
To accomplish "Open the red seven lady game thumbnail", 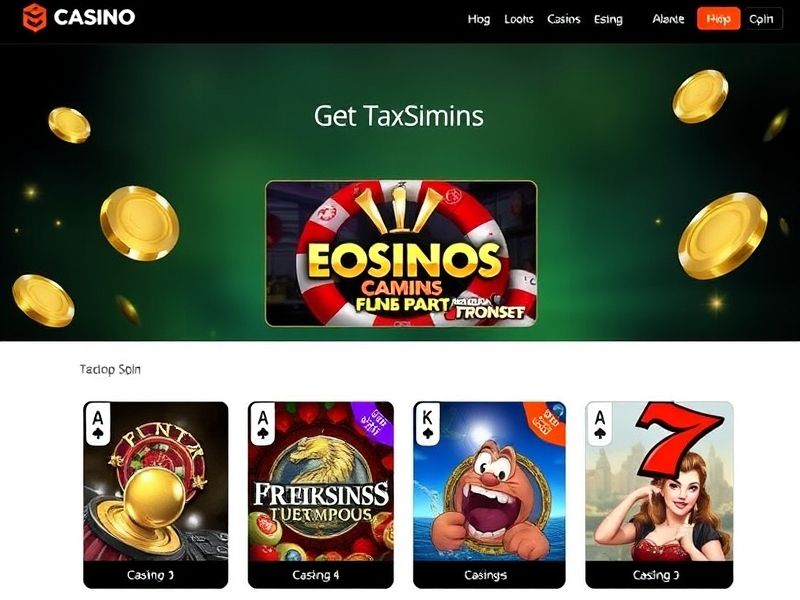I will point(659,481).
